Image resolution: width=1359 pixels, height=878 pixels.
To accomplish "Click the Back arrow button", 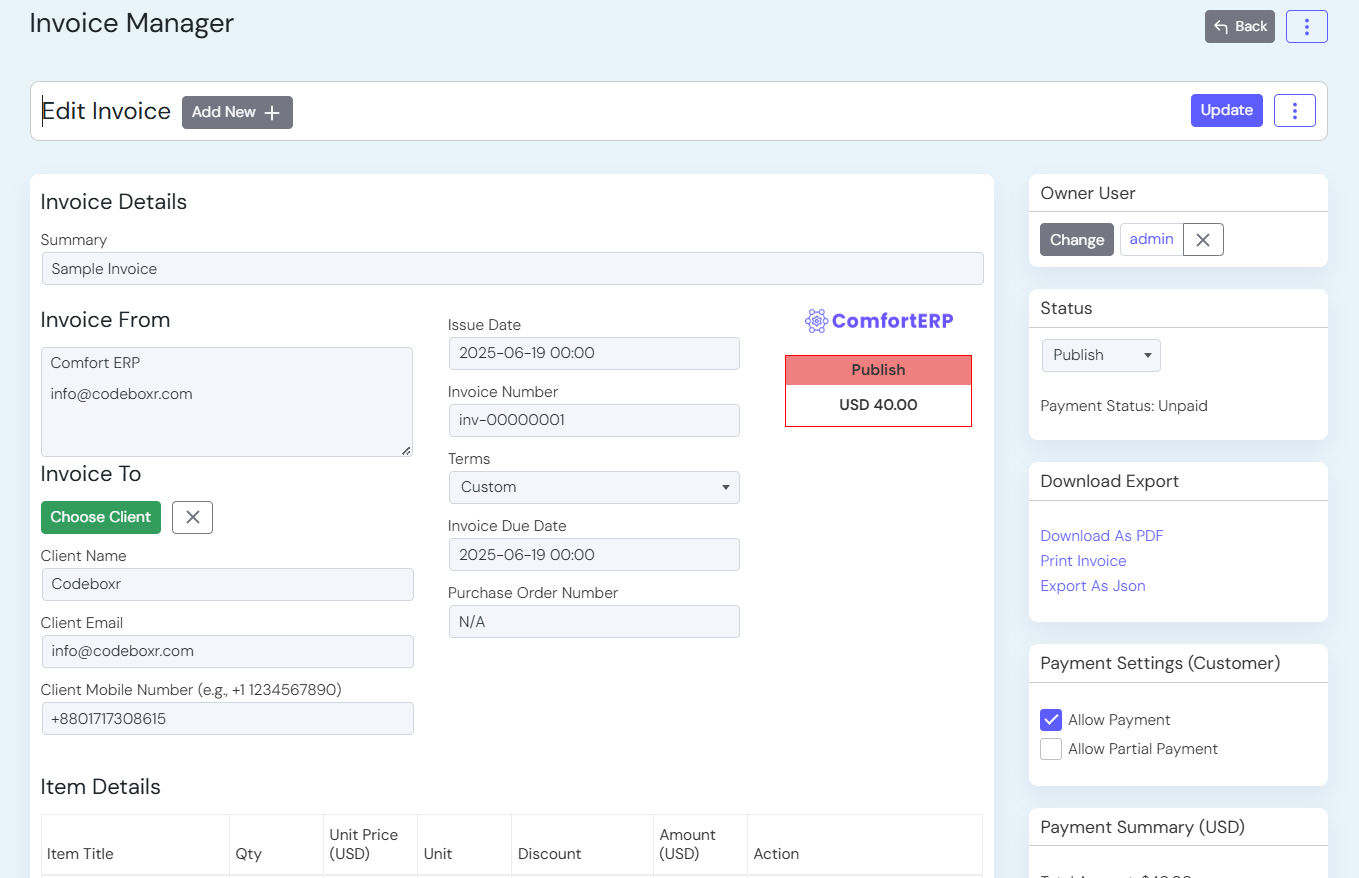I will [1239, 27].
